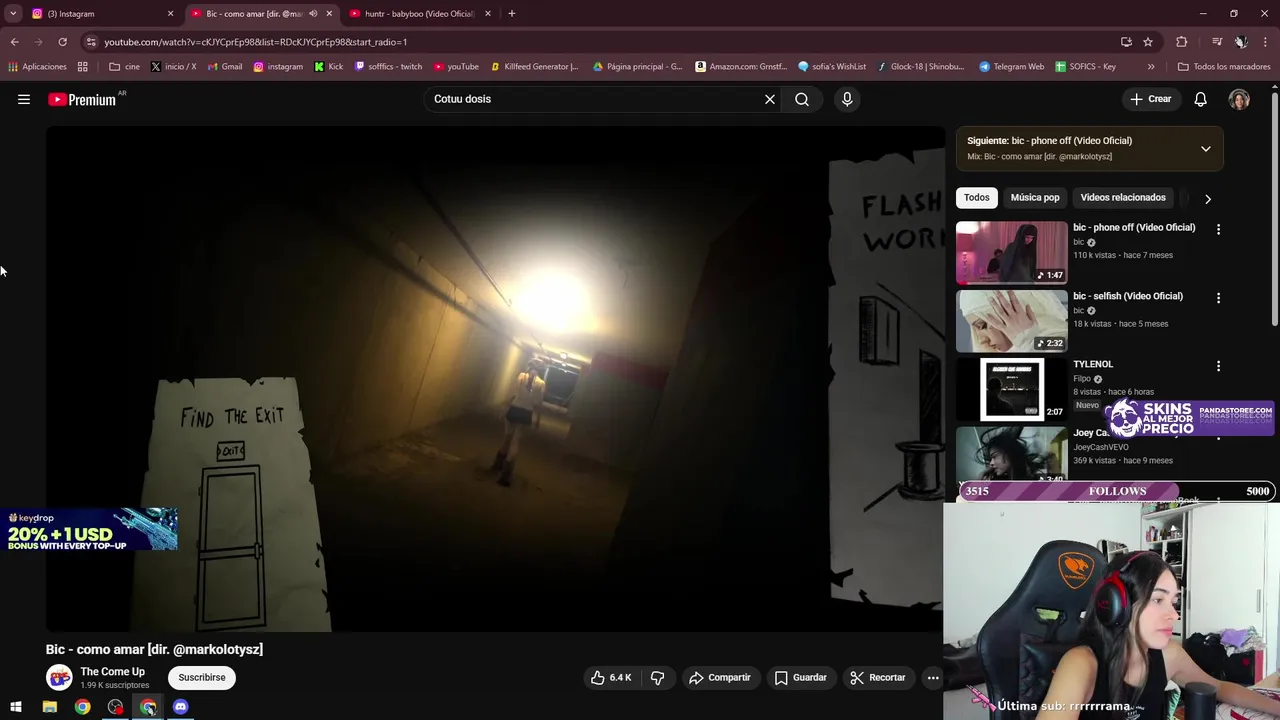Open the Telegram Web bookmark

point(1011,67)
